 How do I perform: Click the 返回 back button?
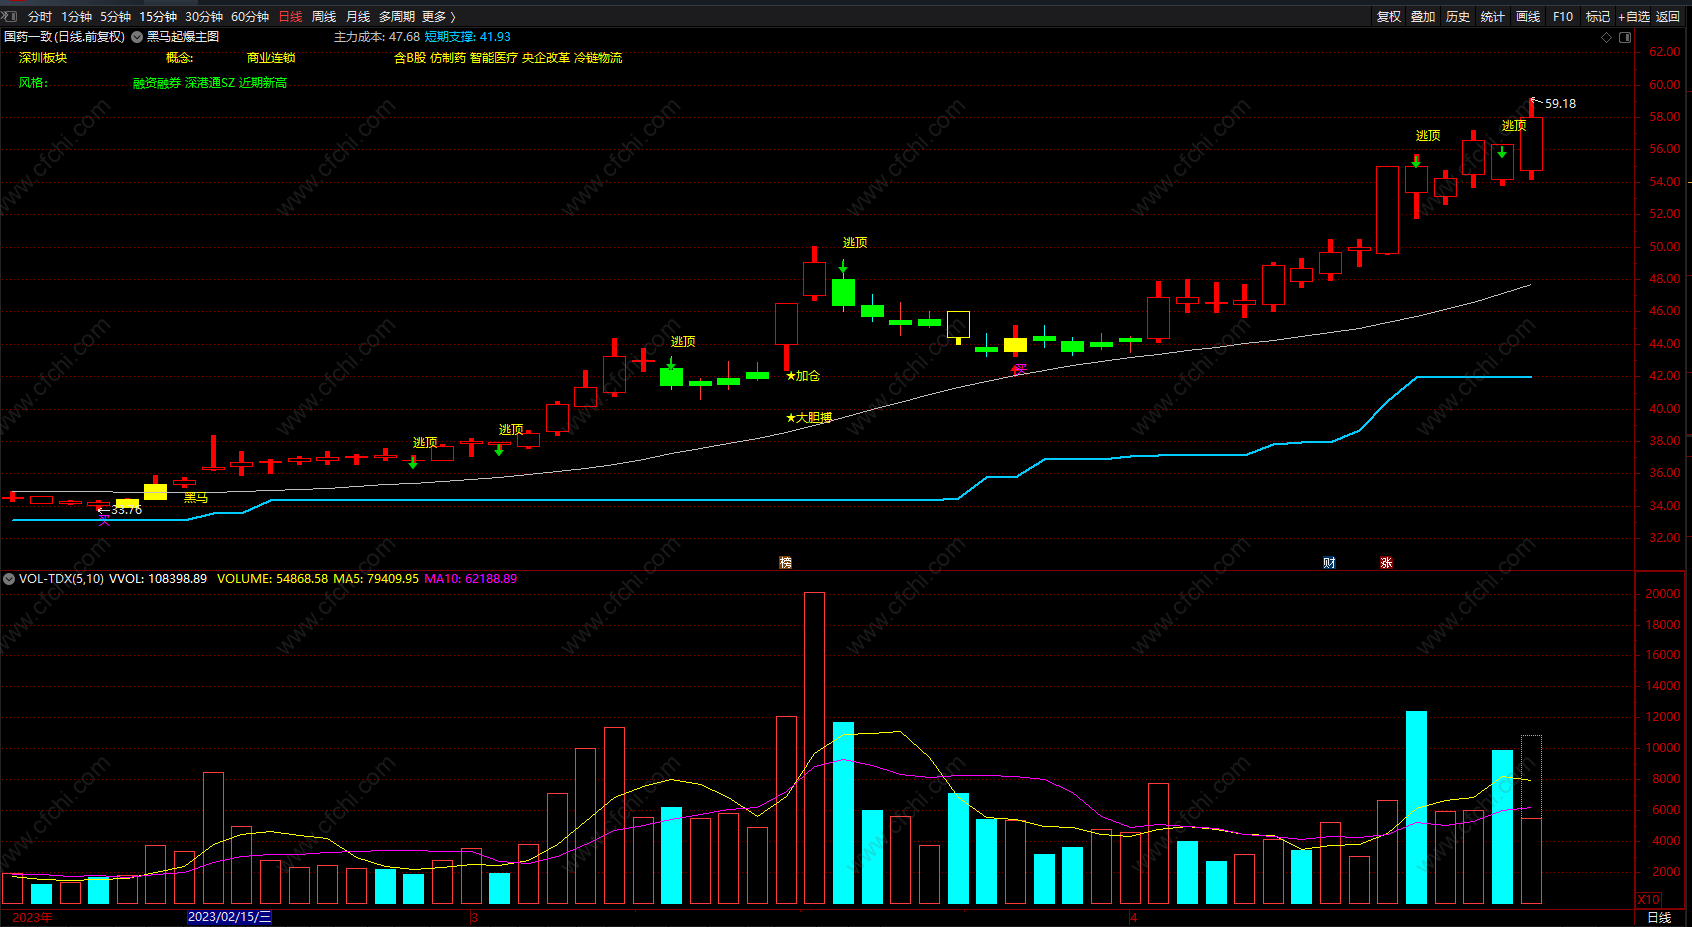click(x=1668, y=16)
